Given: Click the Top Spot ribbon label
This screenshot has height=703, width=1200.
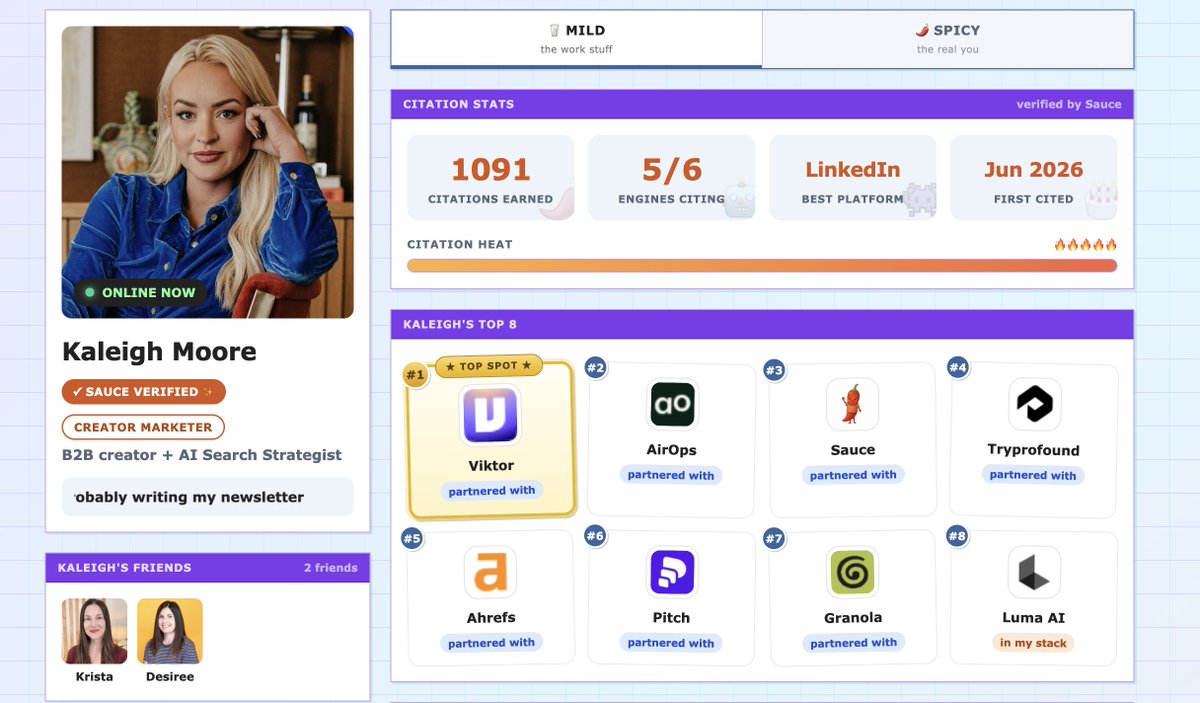Looking at the screenshot, I should click(x=489, y=366).
